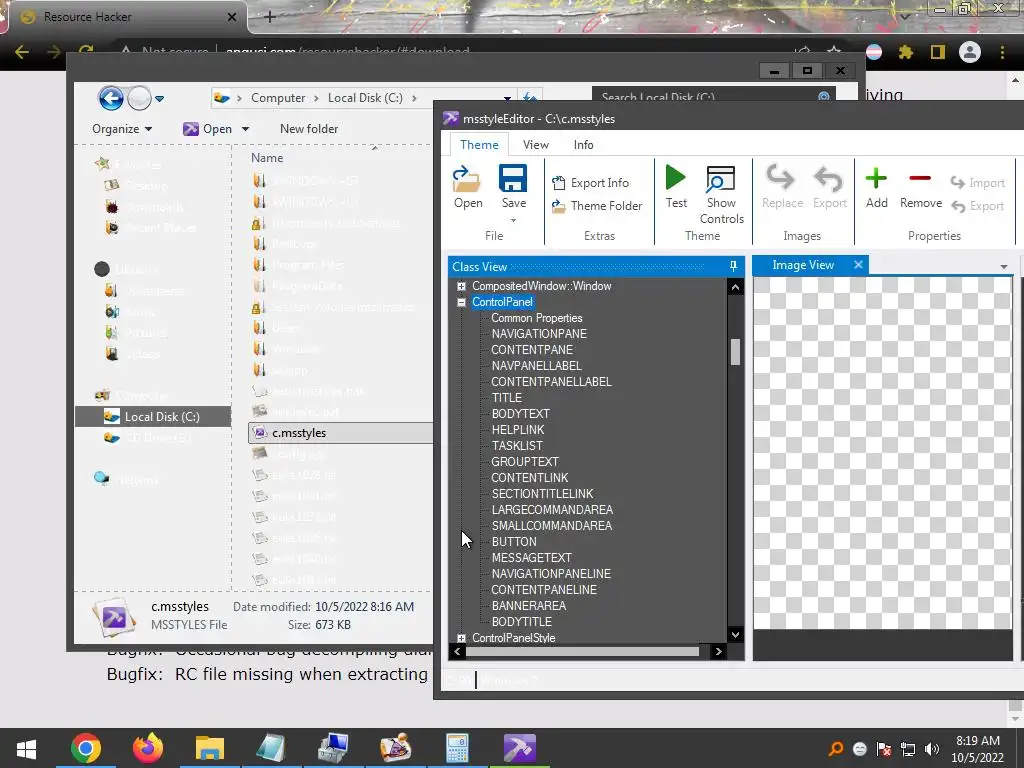Open the dropdown arrow beside Explorer's Open
1024x768 pixels.
tap(246, 129)
